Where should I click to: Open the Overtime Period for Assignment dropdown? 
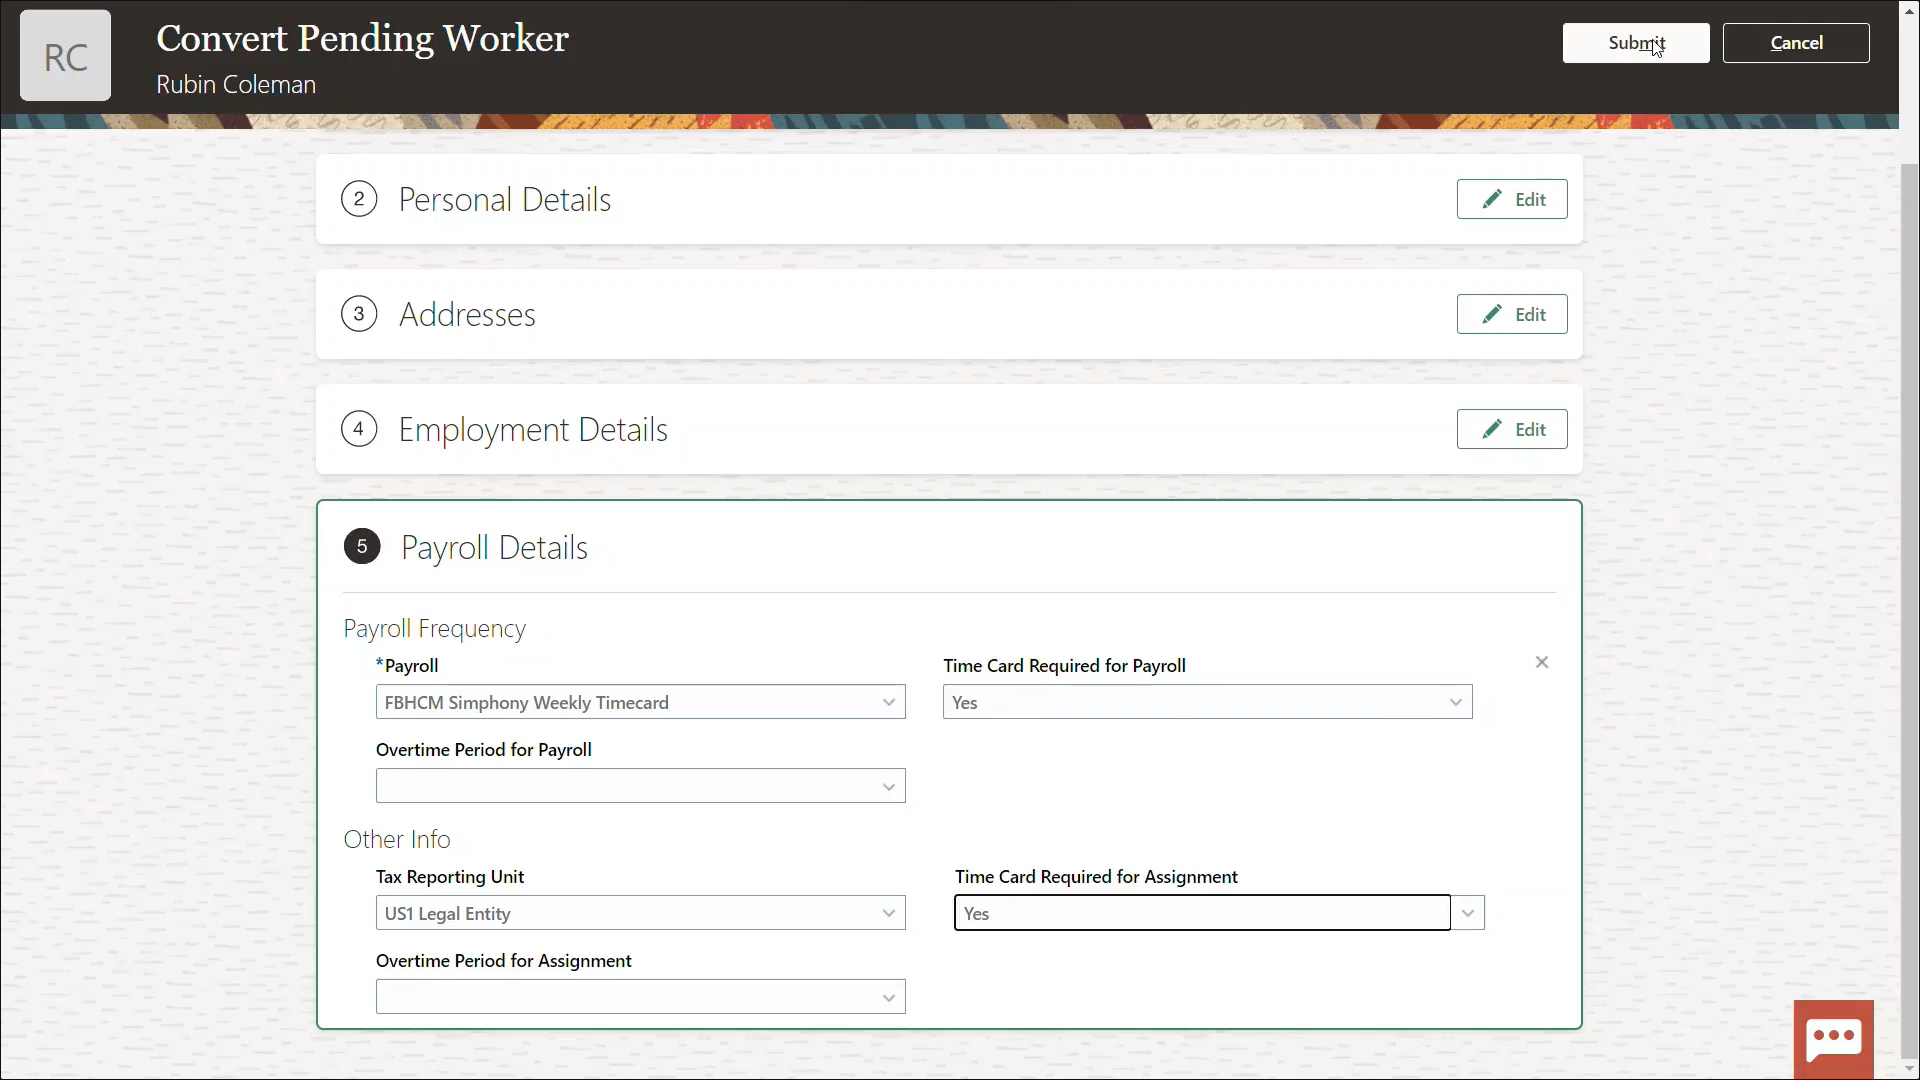click(x=886, y=996)
